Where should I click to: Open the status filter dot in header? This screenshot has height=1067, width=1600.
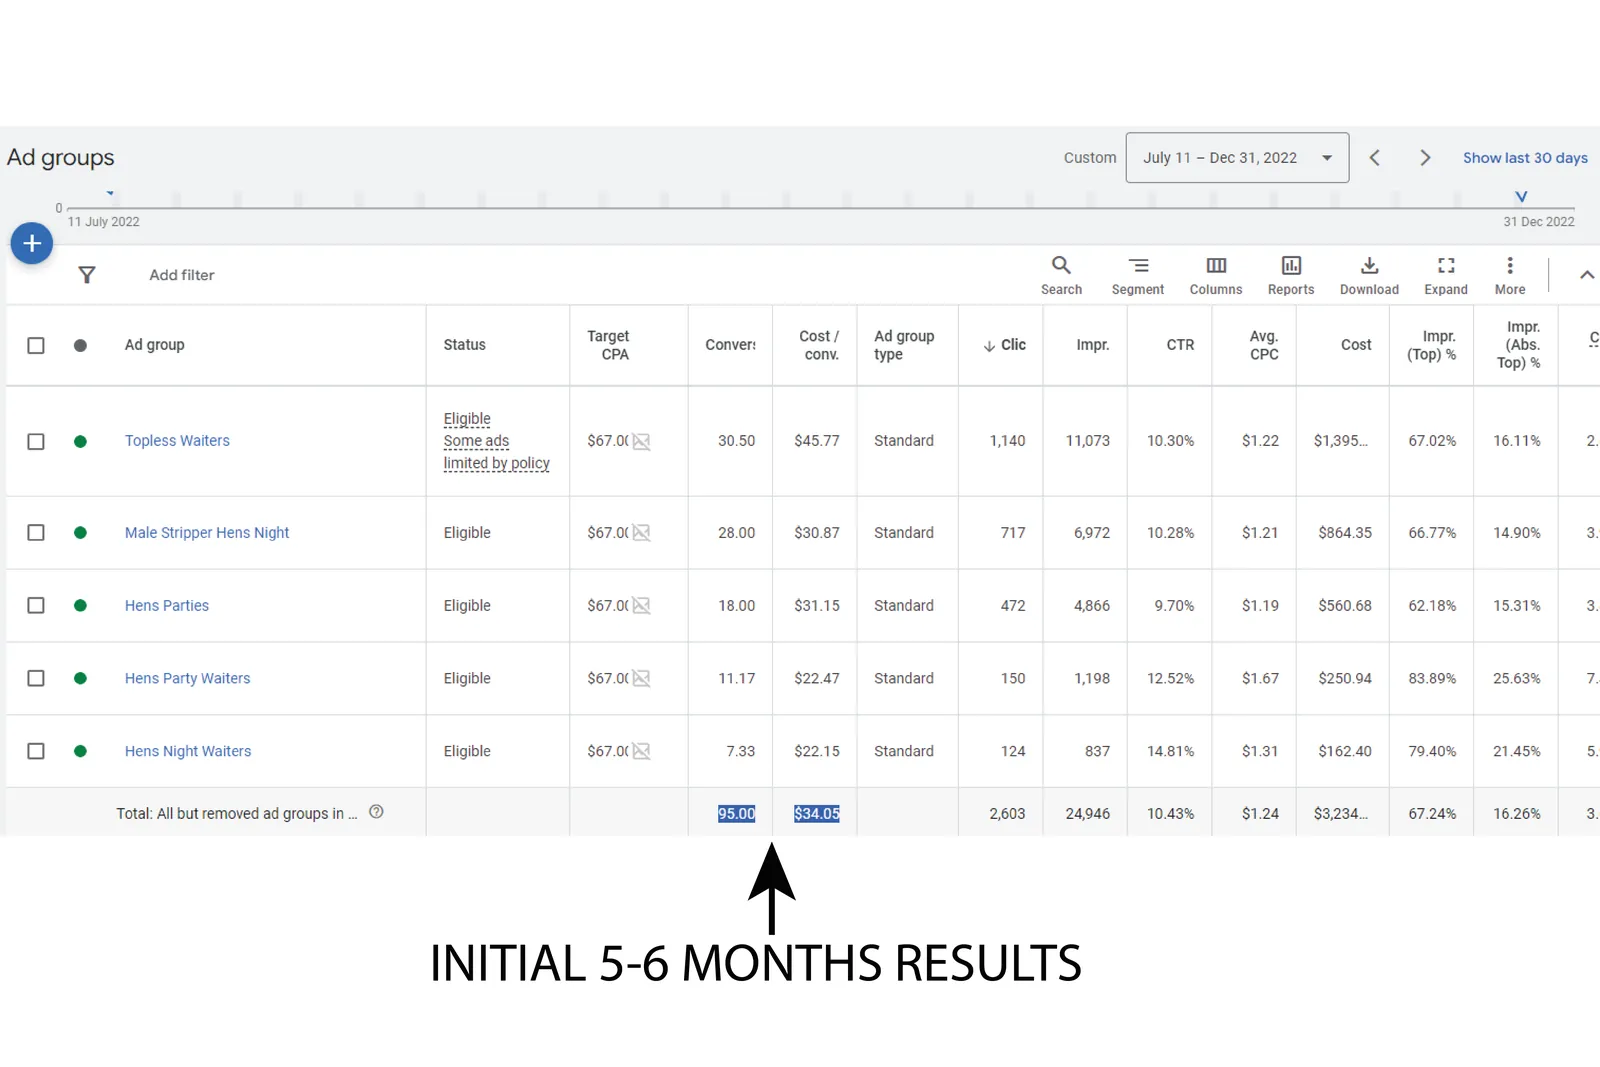tap(80, 345)
